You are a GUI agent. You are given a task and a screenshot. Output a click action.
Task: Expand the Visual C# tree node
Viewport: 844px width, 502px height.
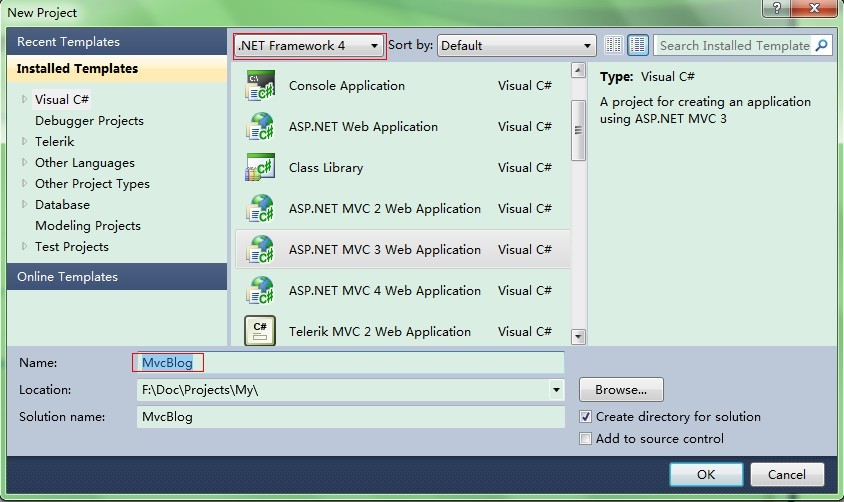[24, 99]
